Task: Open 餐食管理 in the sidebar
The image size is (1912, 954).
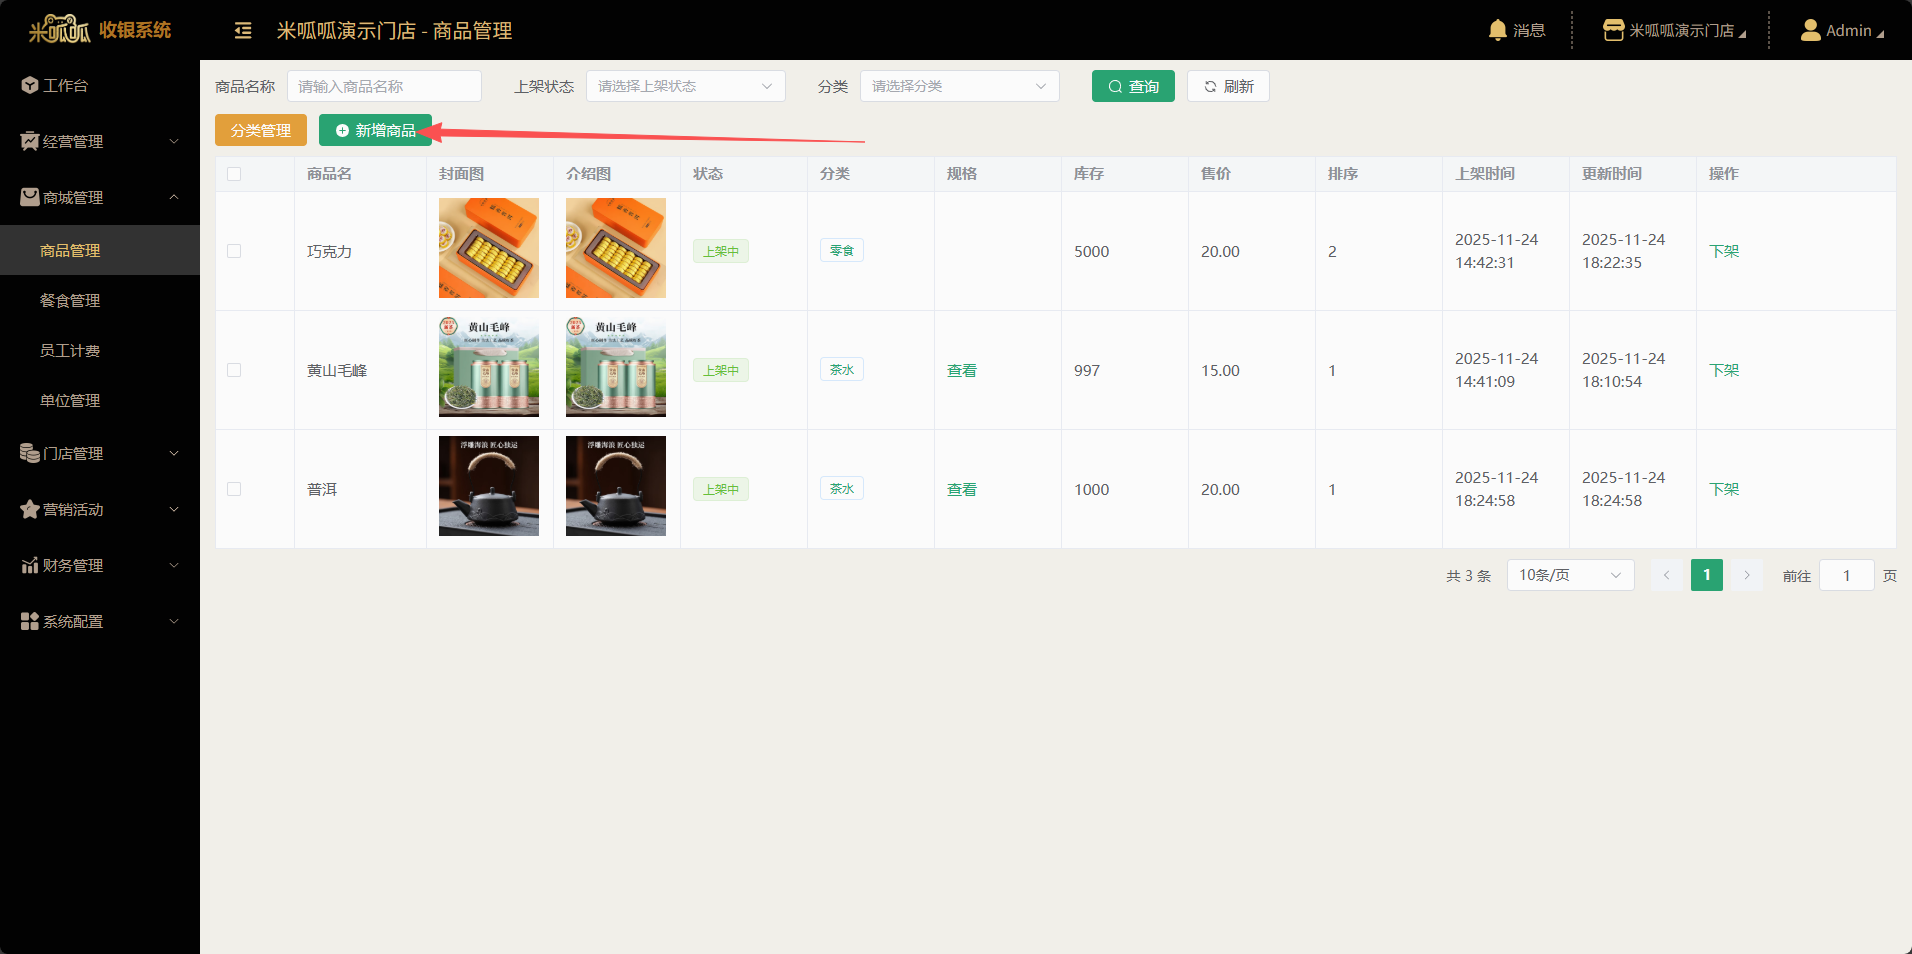Action: tap(70, 300)
